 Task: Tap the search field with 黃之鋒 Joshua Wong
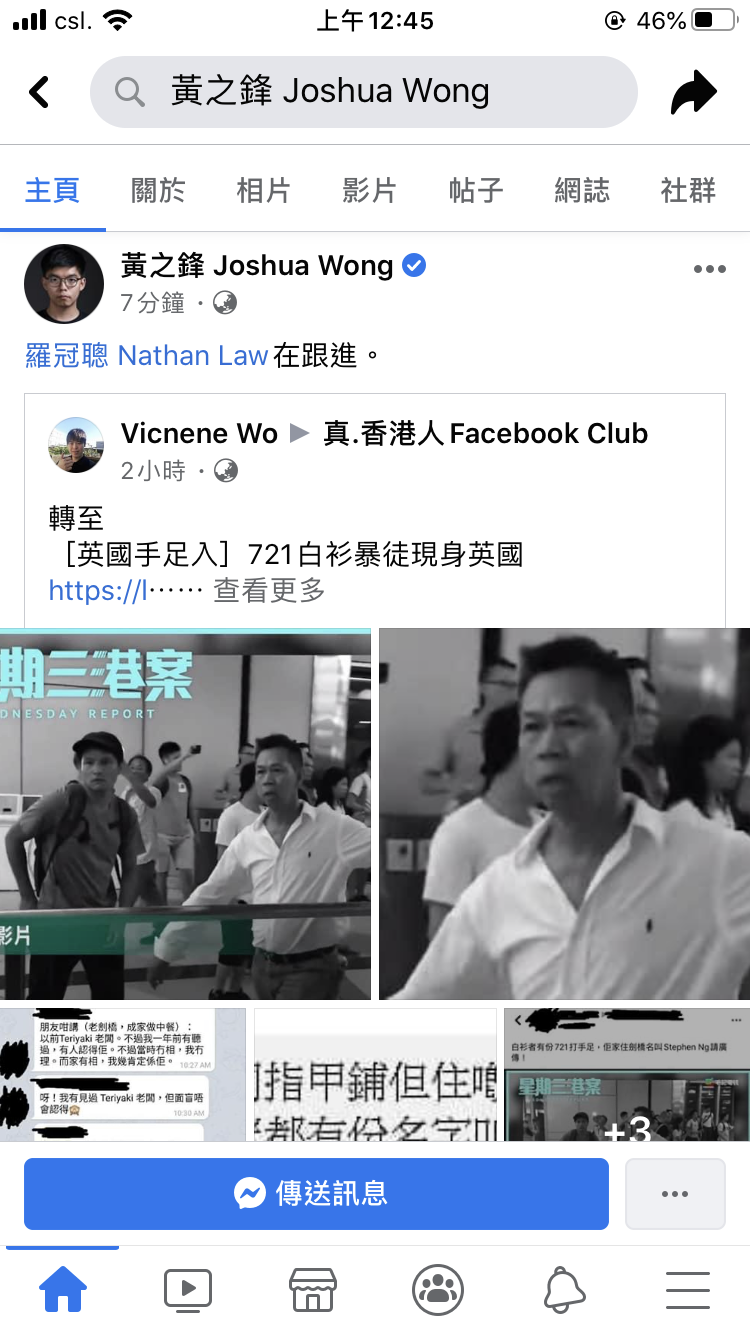364,92
